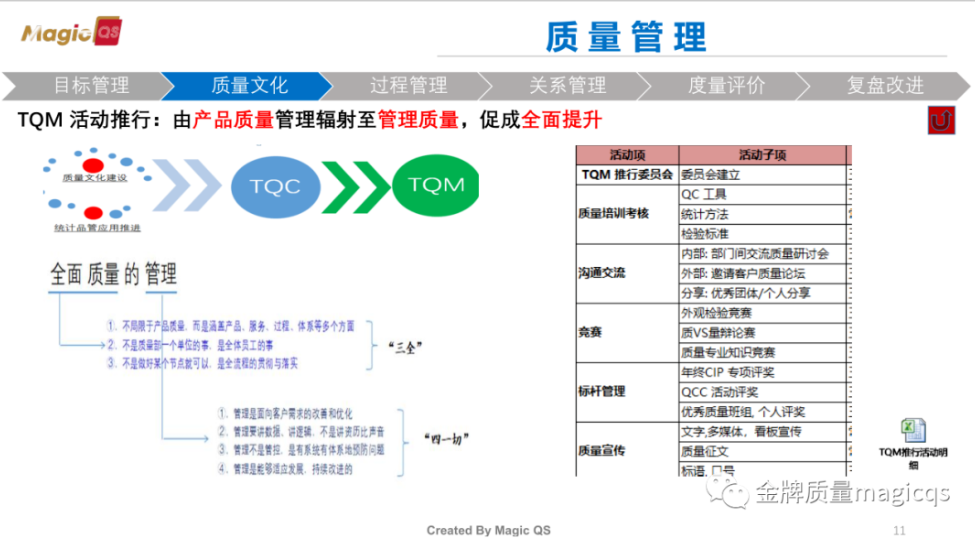
Task: Click the QCC 活动评奖 cell
Action: tap(762, 393)
